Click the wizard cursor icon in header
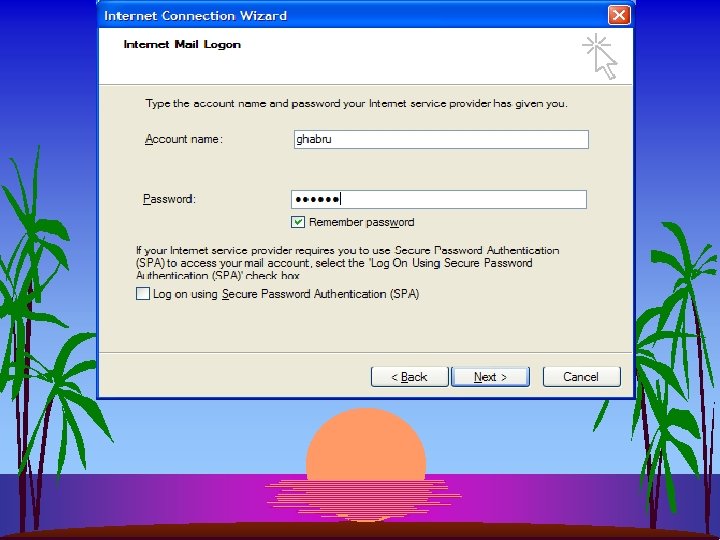 600,56
